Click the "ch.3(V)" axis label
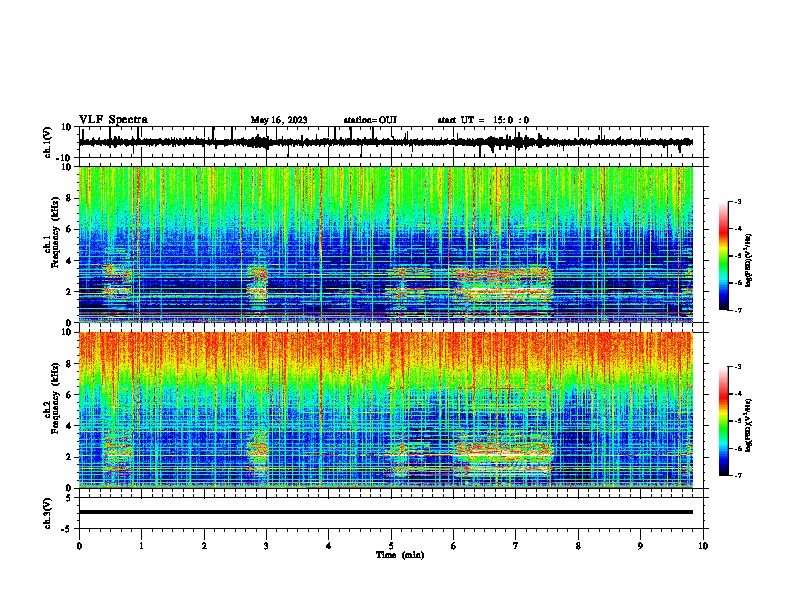792x612 pixels. pyautogui.click(x=48, y=513)
